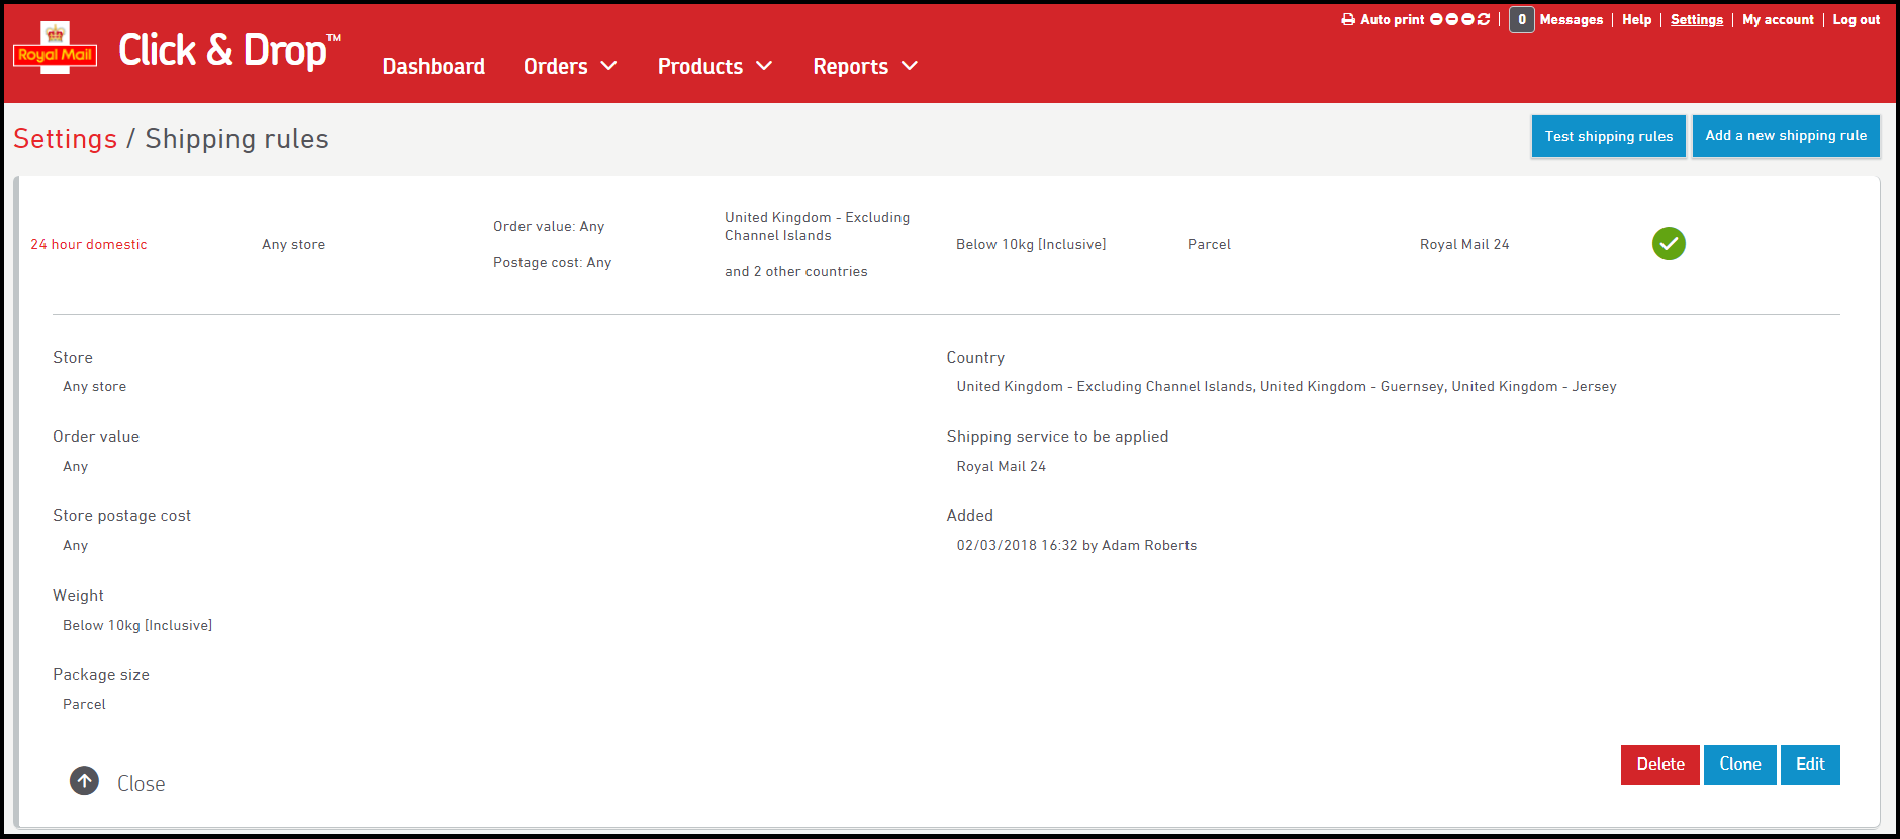Clone this shipping rule
This screenshot has width=1900, height=839.
[x=1740, y=765]
